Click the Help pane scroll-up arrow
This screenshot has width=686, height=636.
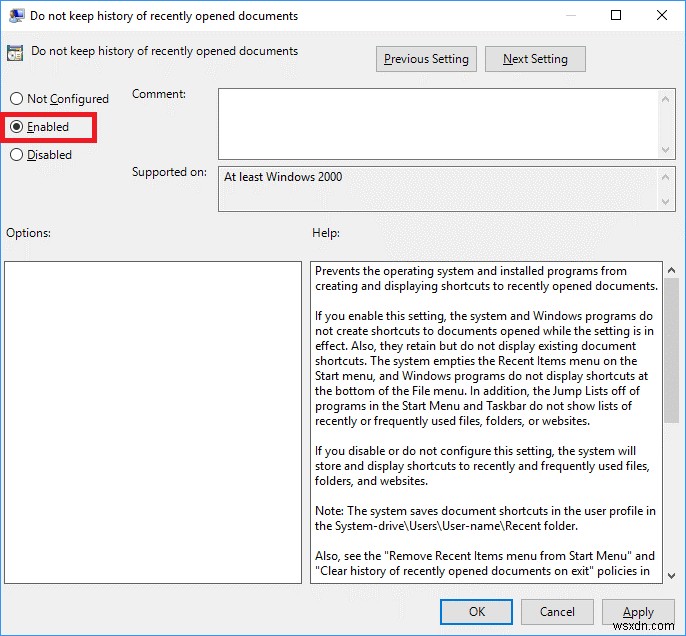pyautogui.click(x=672, y=271)
